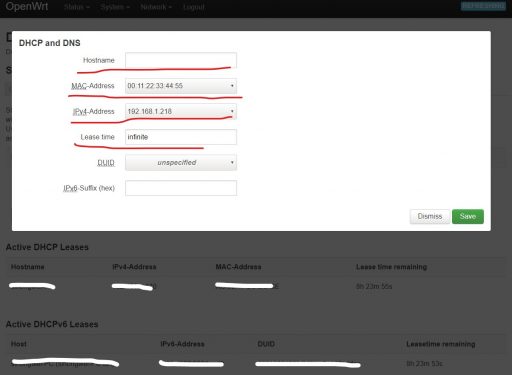
Task: Open the DUID dropdown set to unspecified
Action: click(181, 163)
